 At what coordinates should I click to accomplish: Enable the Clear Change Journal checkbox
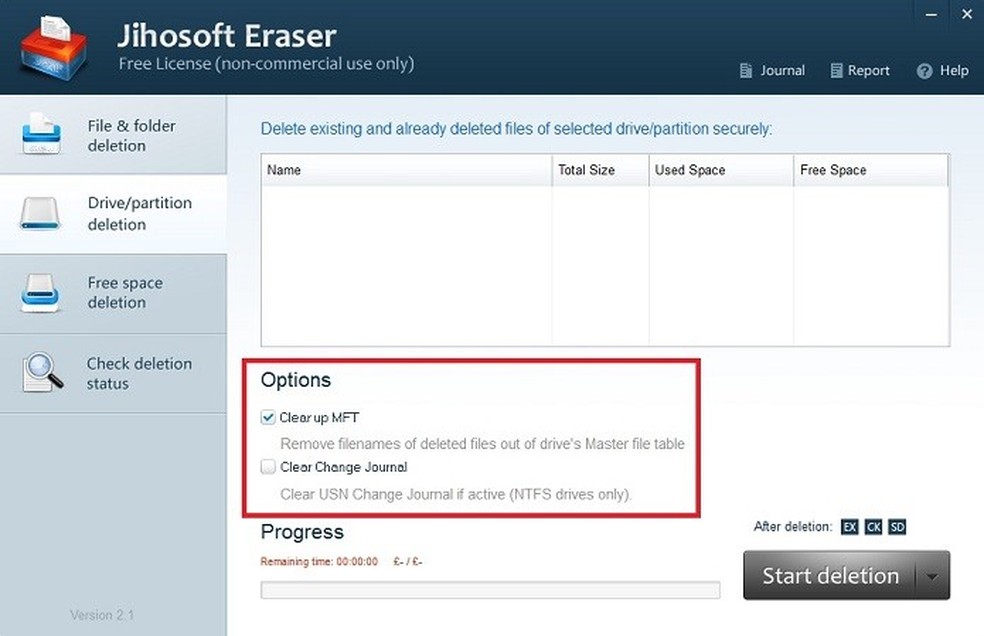(x=268, y=467)
